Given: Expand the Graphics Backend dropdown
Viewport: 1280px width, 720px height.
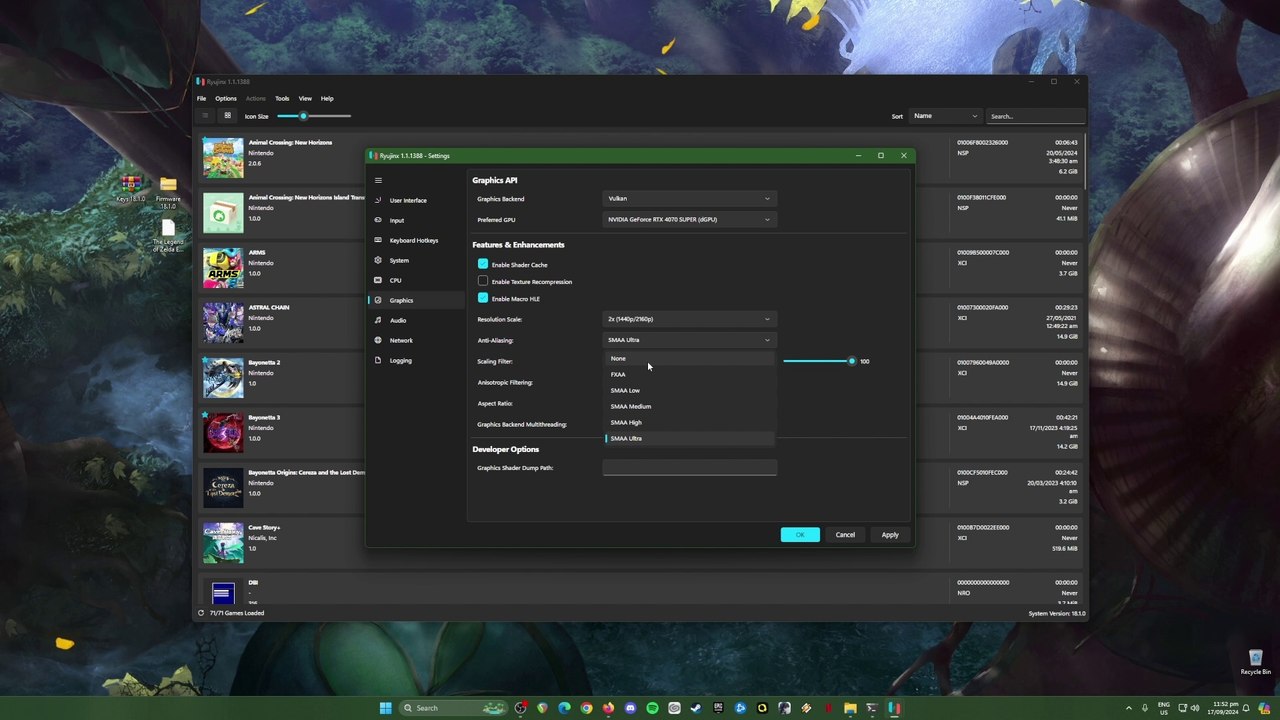Looking at the screenshot, I should (x=689, y=198).
